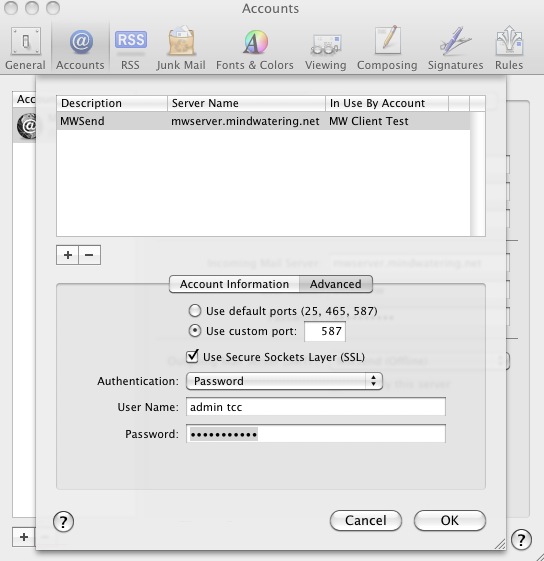Open Composing preferences

click(387, 48)
